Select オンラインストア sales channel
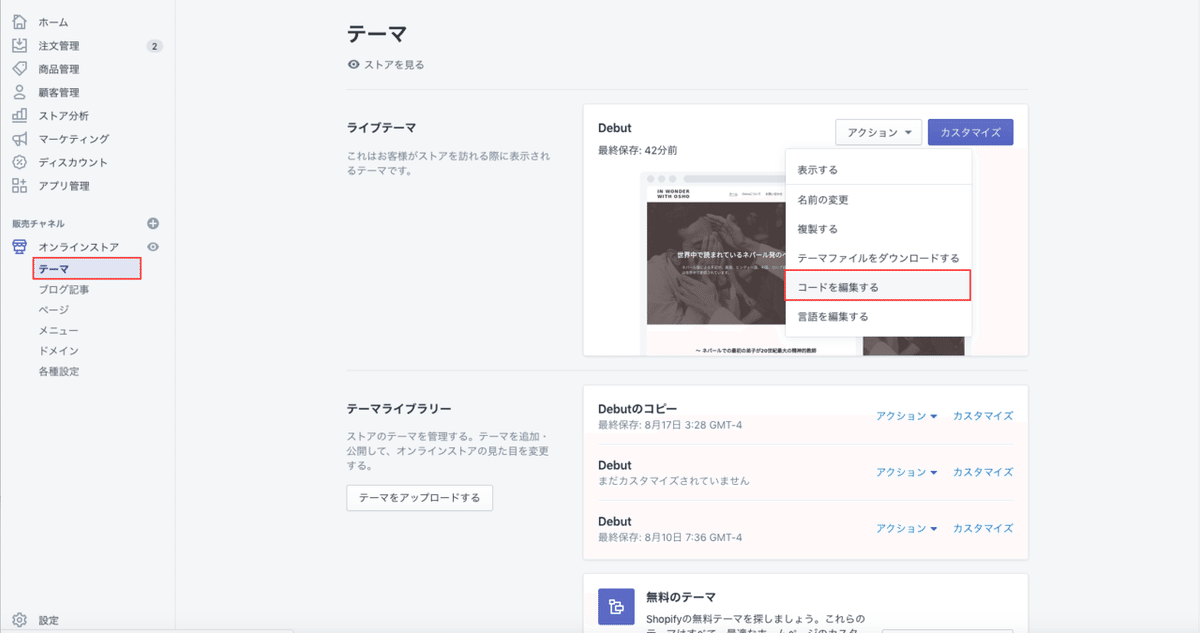The image size is (1200, 633). tap(79, 247)
